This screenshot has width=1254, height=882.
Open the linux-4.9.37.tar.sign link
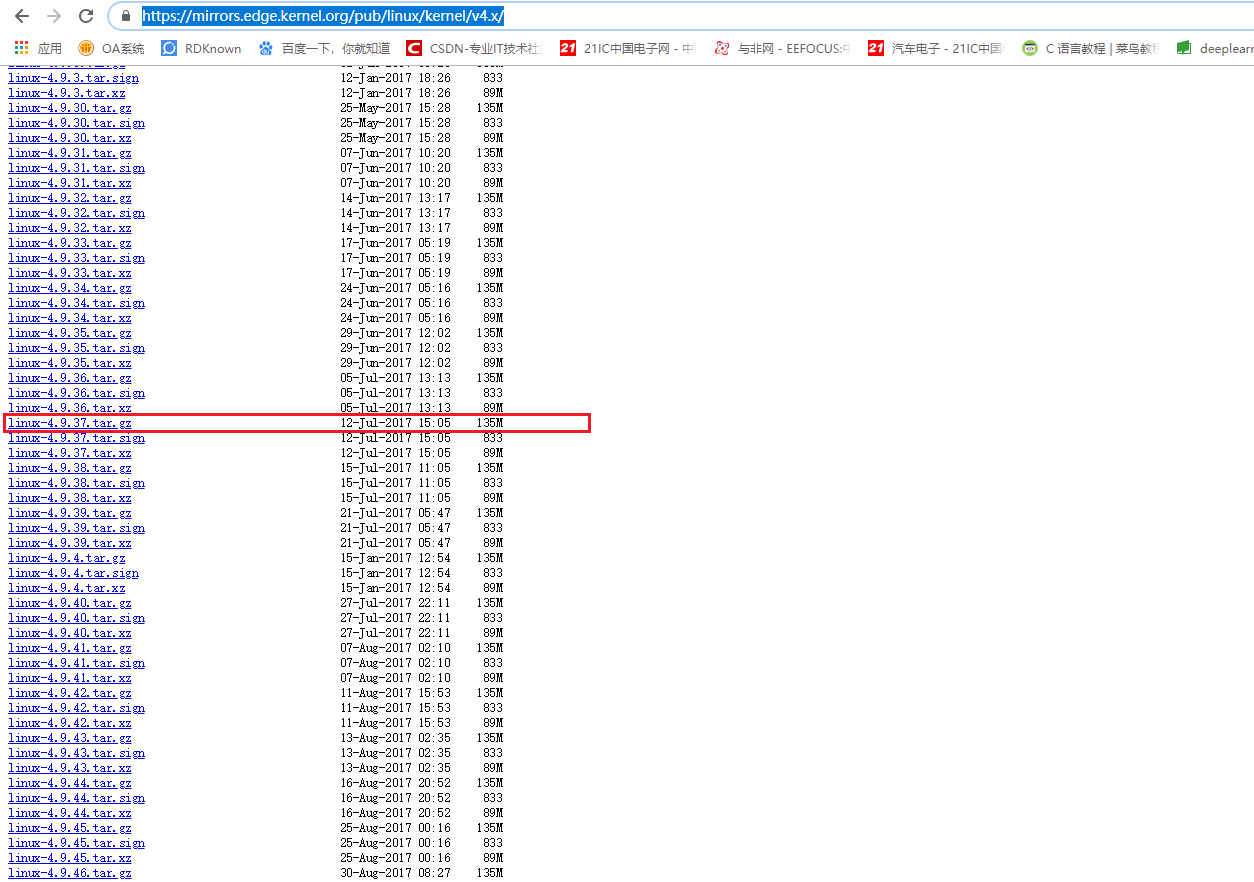76,438
